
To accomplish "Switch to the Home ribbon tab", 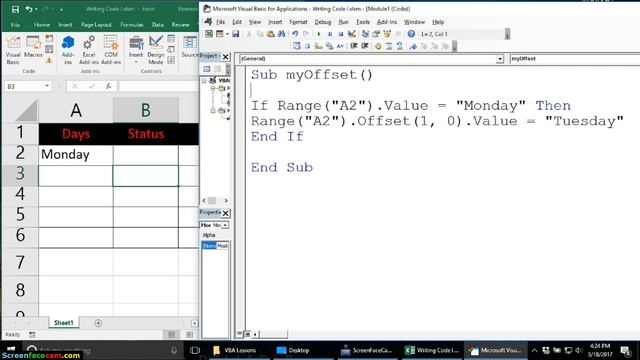I will coord(42,25).
